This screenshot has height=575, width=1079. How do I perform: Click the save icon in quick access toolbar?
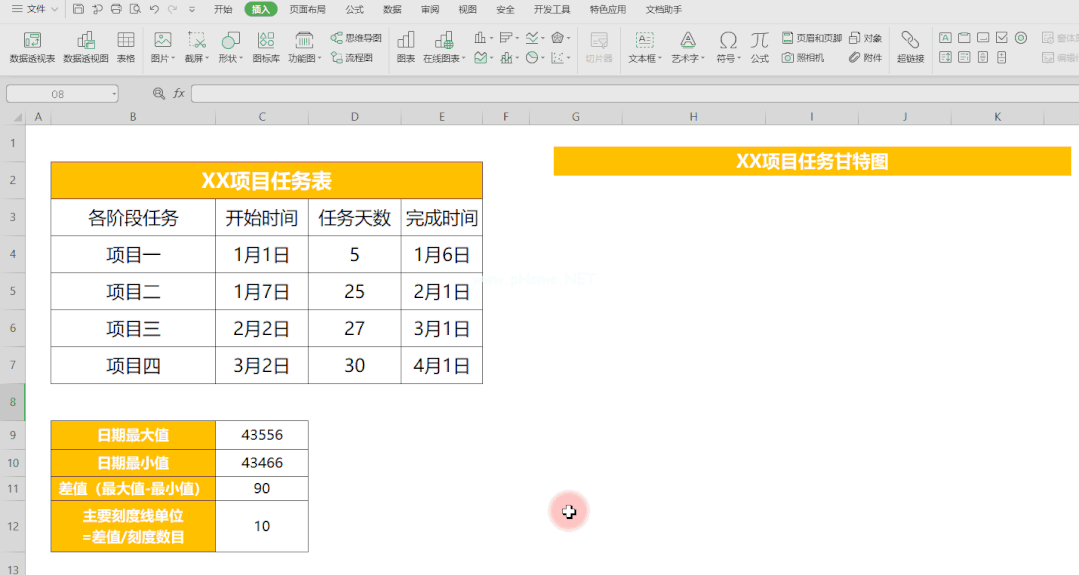coord(78,10)
